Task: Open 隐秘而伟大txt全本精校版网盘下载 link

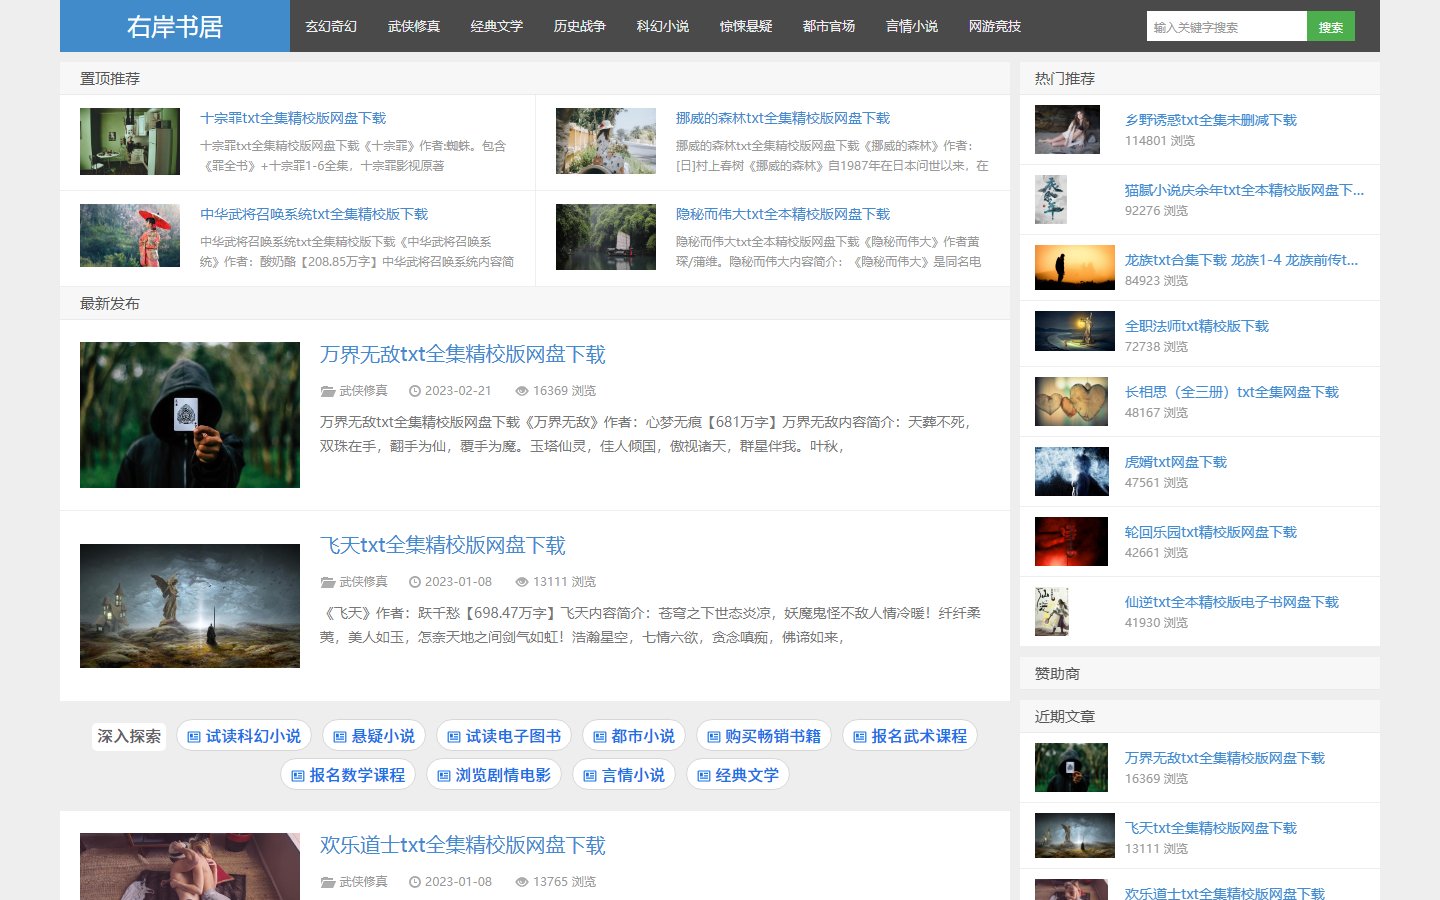Action: (783, 214)
